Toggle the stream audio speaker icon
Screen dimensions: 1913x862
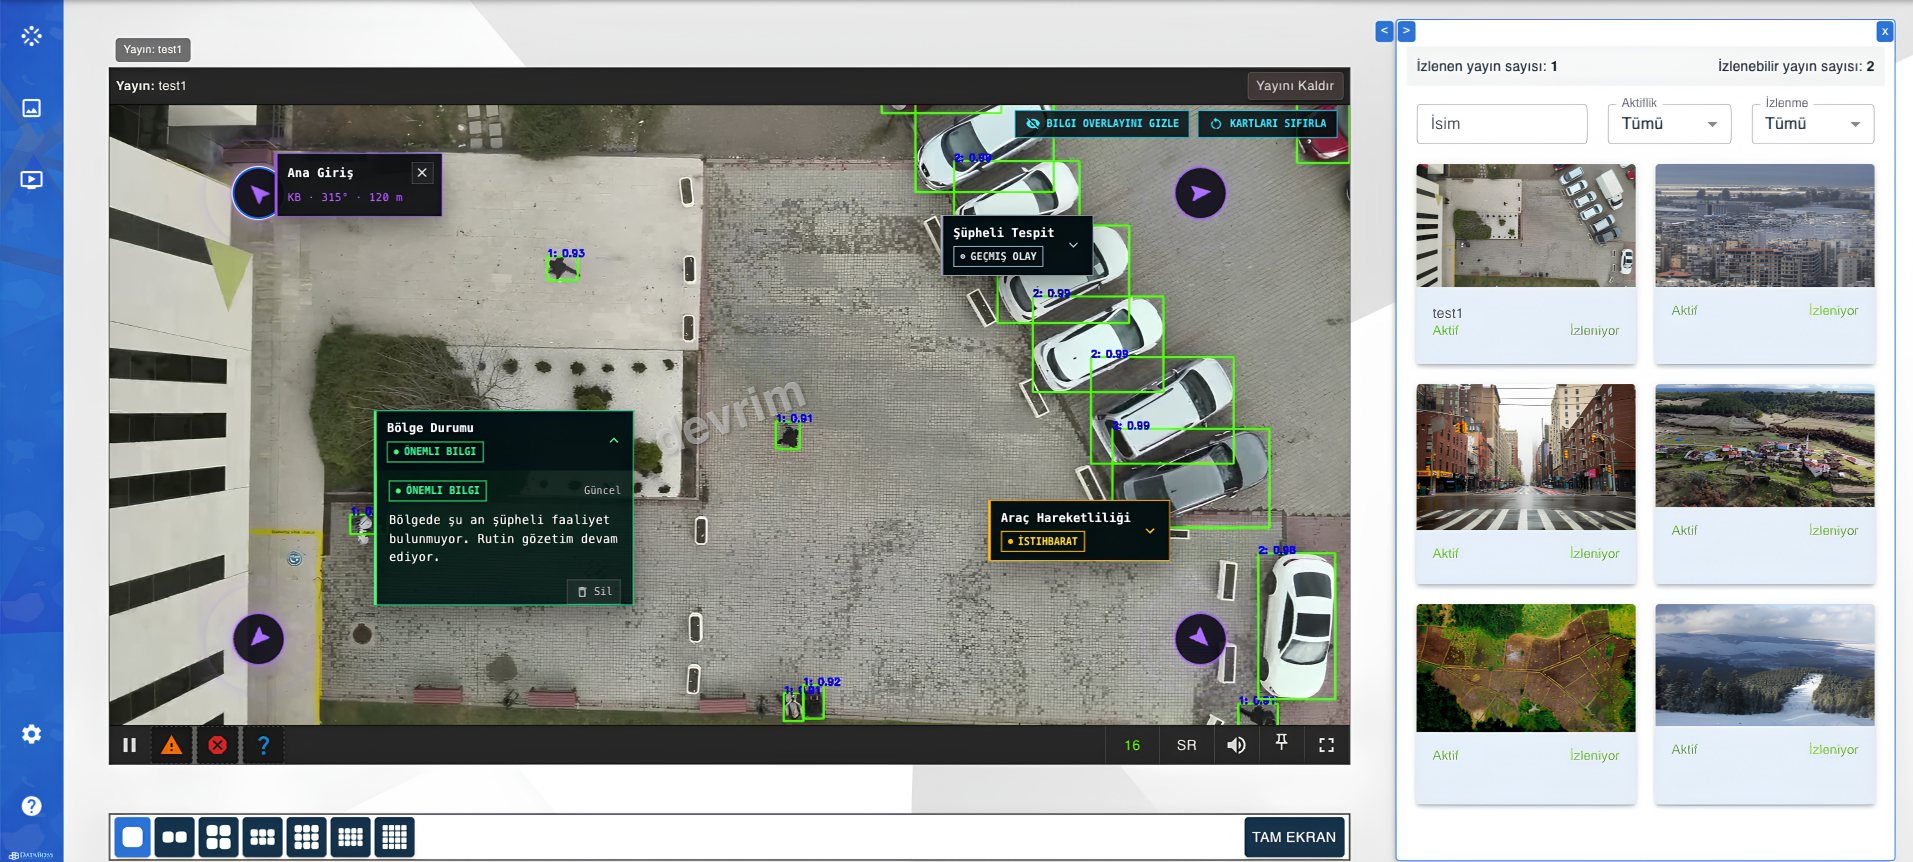1236,745
